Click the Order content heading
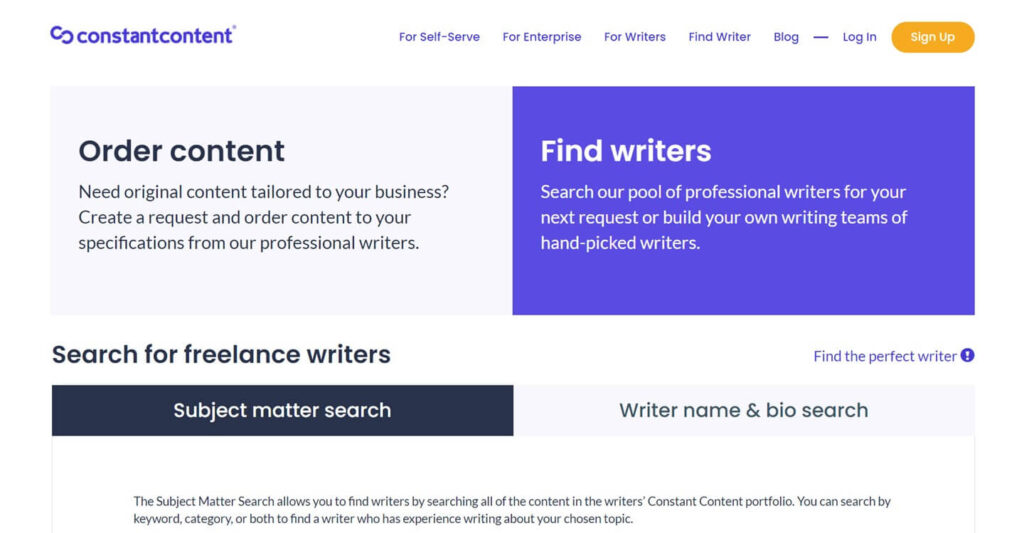Image resolution: width=1024 pixels, height=533 pixels. pyautogui.click(x=182, y=151)
